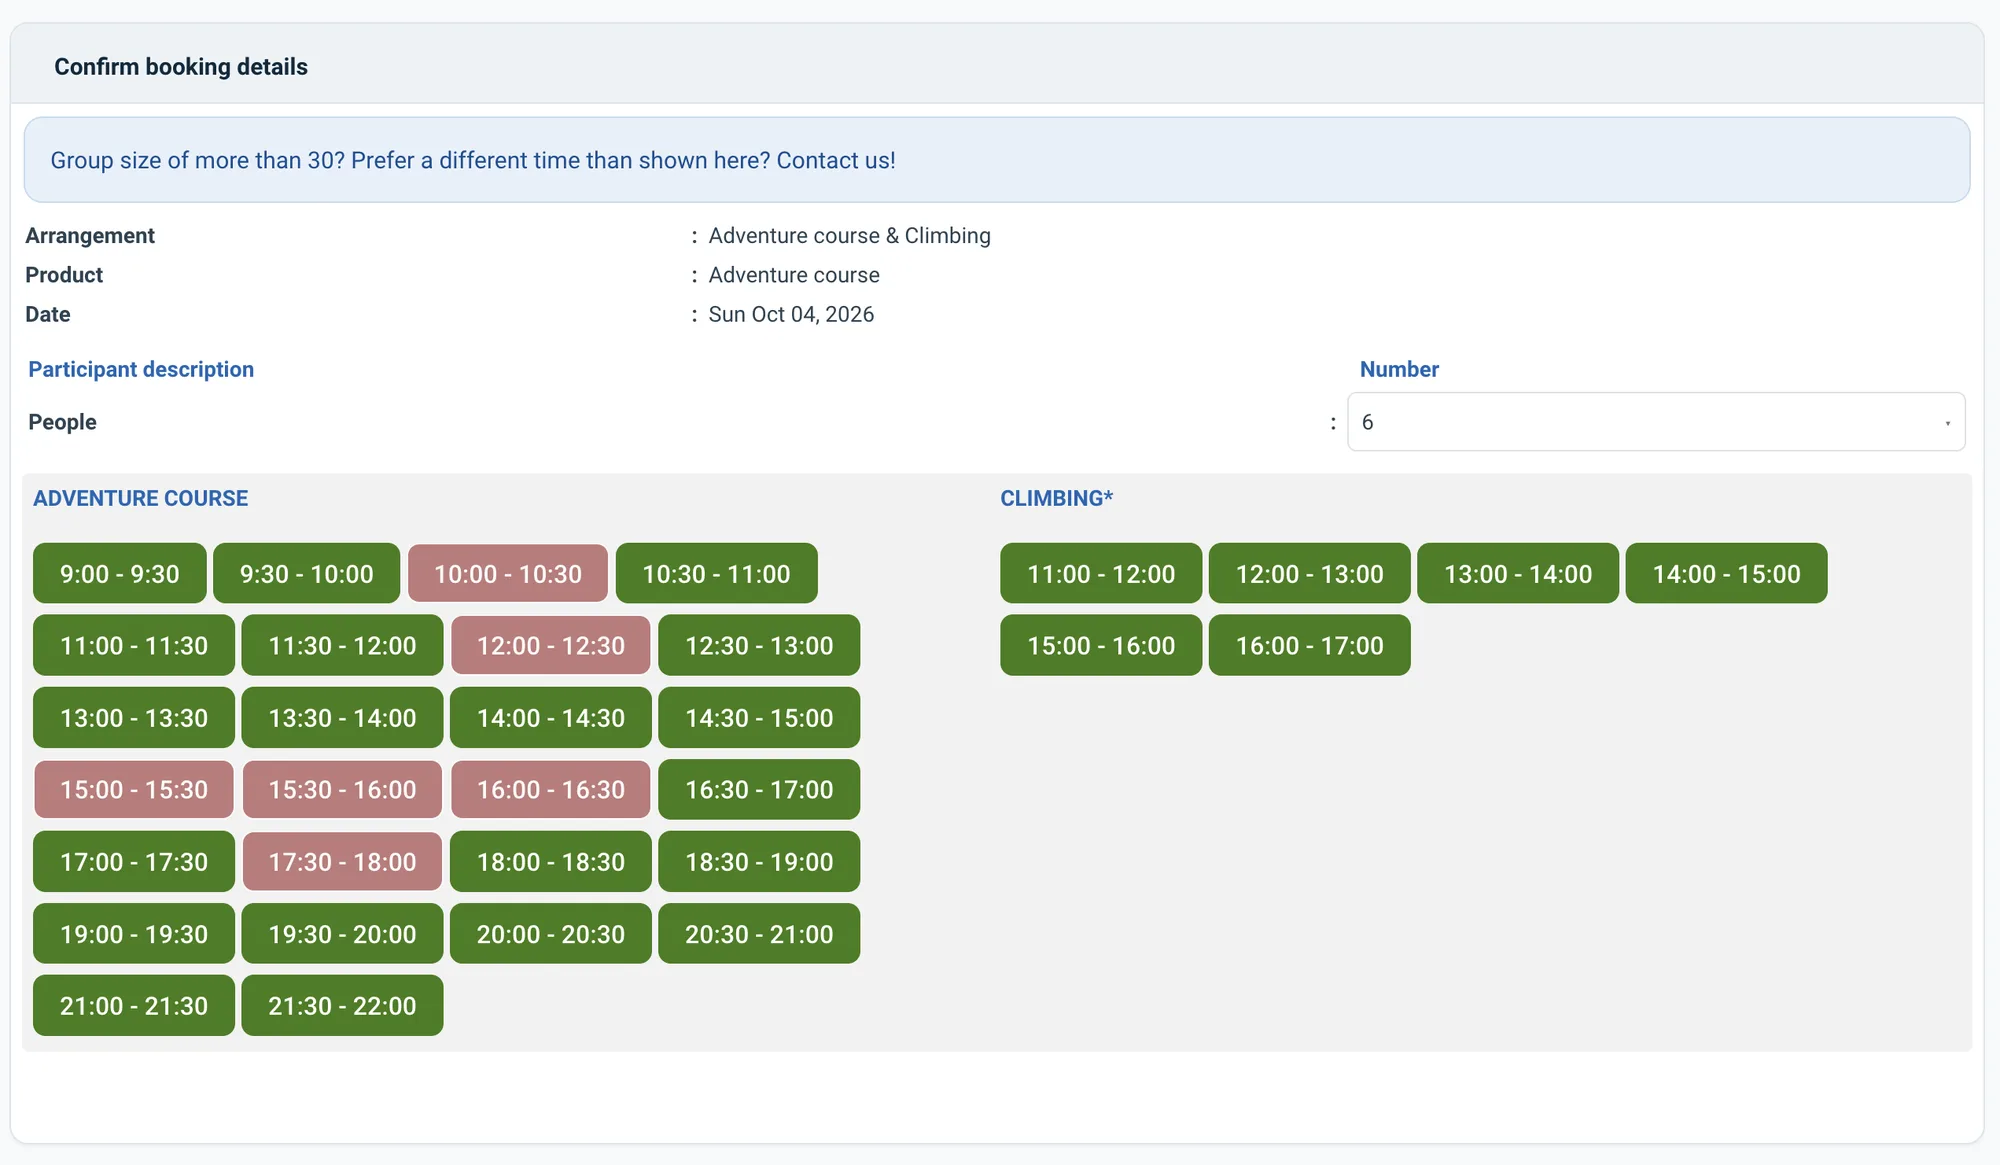Choose the 14:30 - 15:00 adventure slot
Screen dimensions: 2000x1165
pyautogui.click(x=759, y=718)
